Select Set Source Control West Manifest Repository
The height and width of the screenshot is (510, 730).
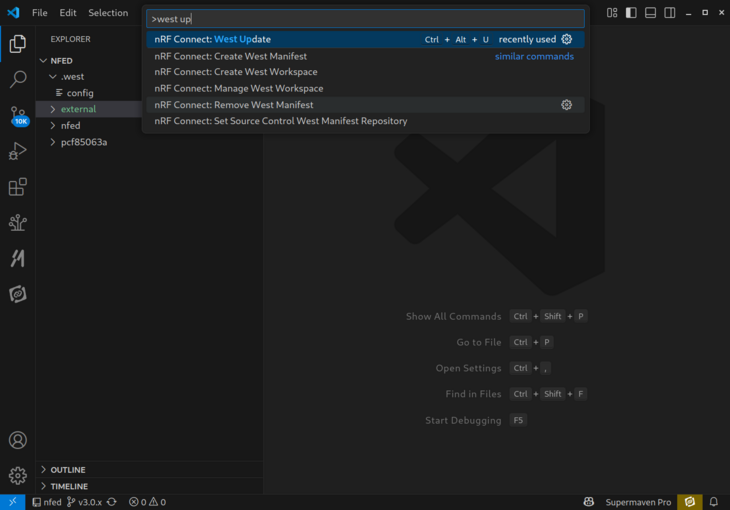[x=365, y=121]
